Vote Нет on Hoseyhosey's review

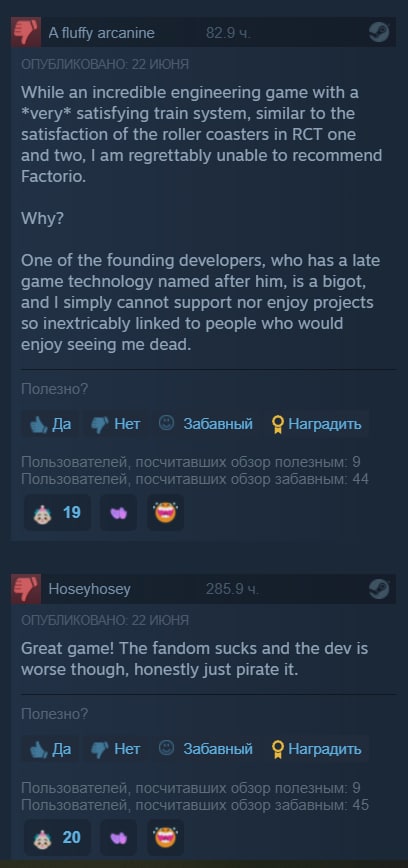pos(116,749)
